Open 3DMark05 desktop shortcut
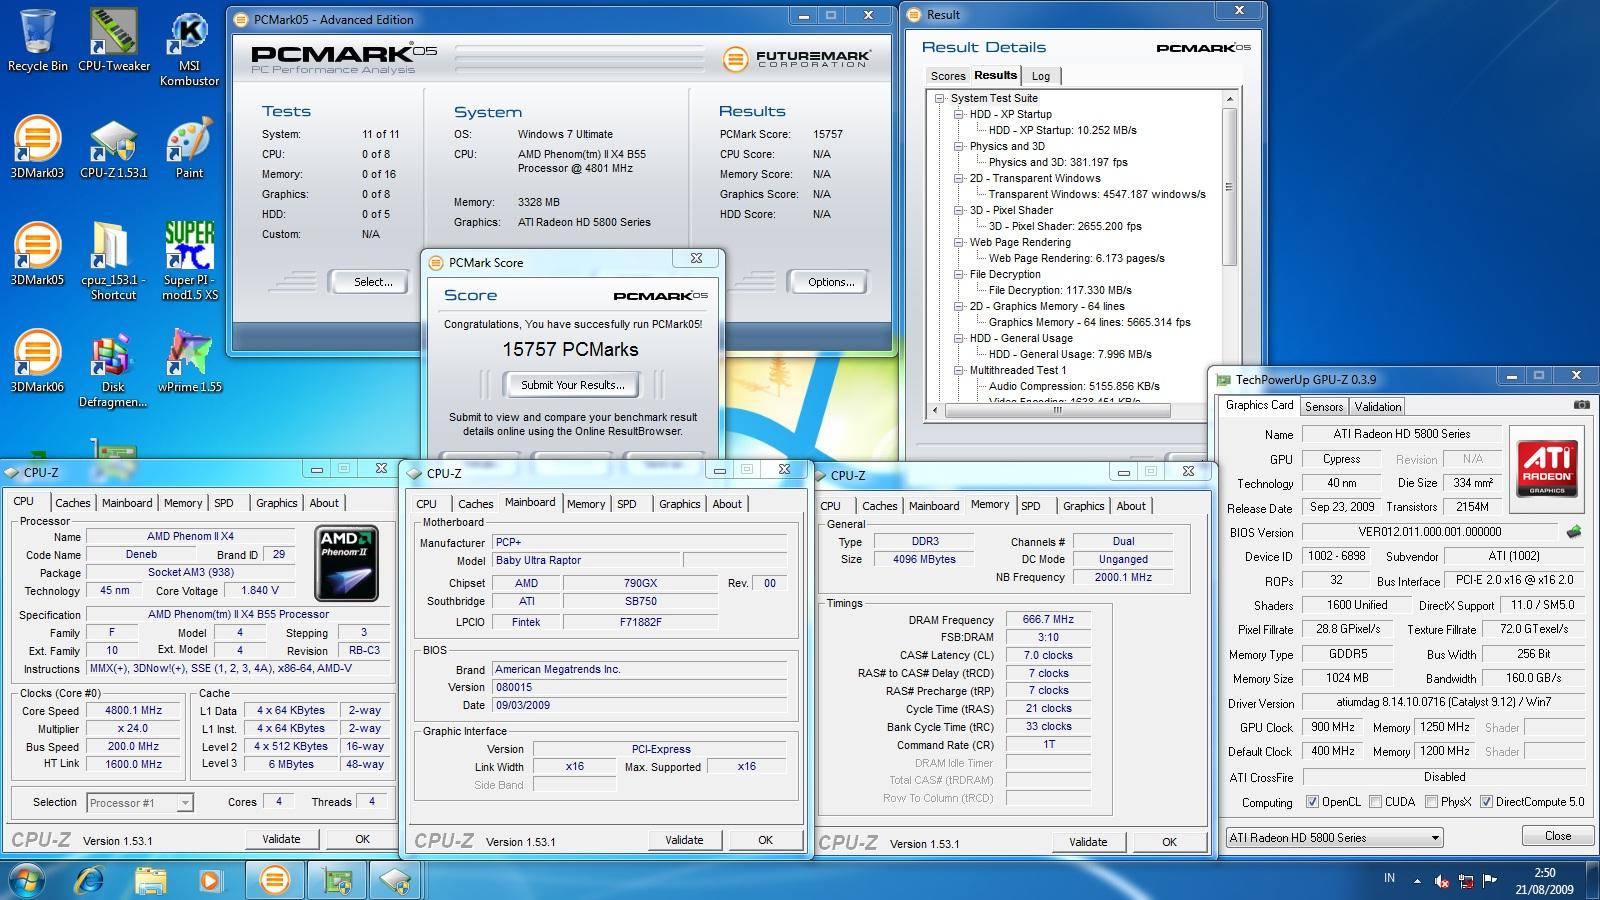1600x900 pixels. click(37, 254)
